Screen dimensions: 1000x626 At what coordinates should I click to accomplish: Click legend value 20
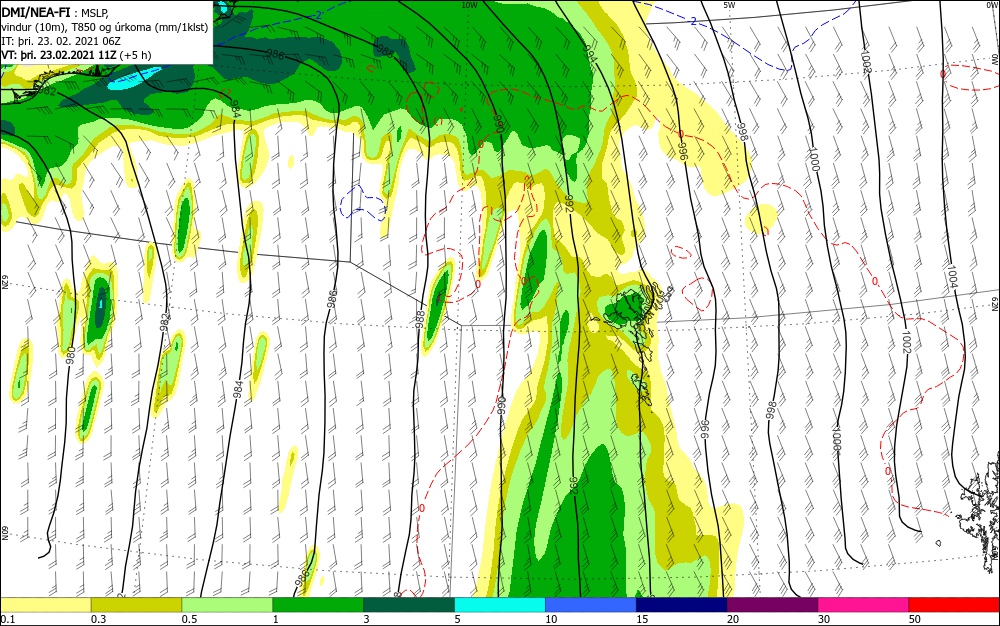point(733,619)
